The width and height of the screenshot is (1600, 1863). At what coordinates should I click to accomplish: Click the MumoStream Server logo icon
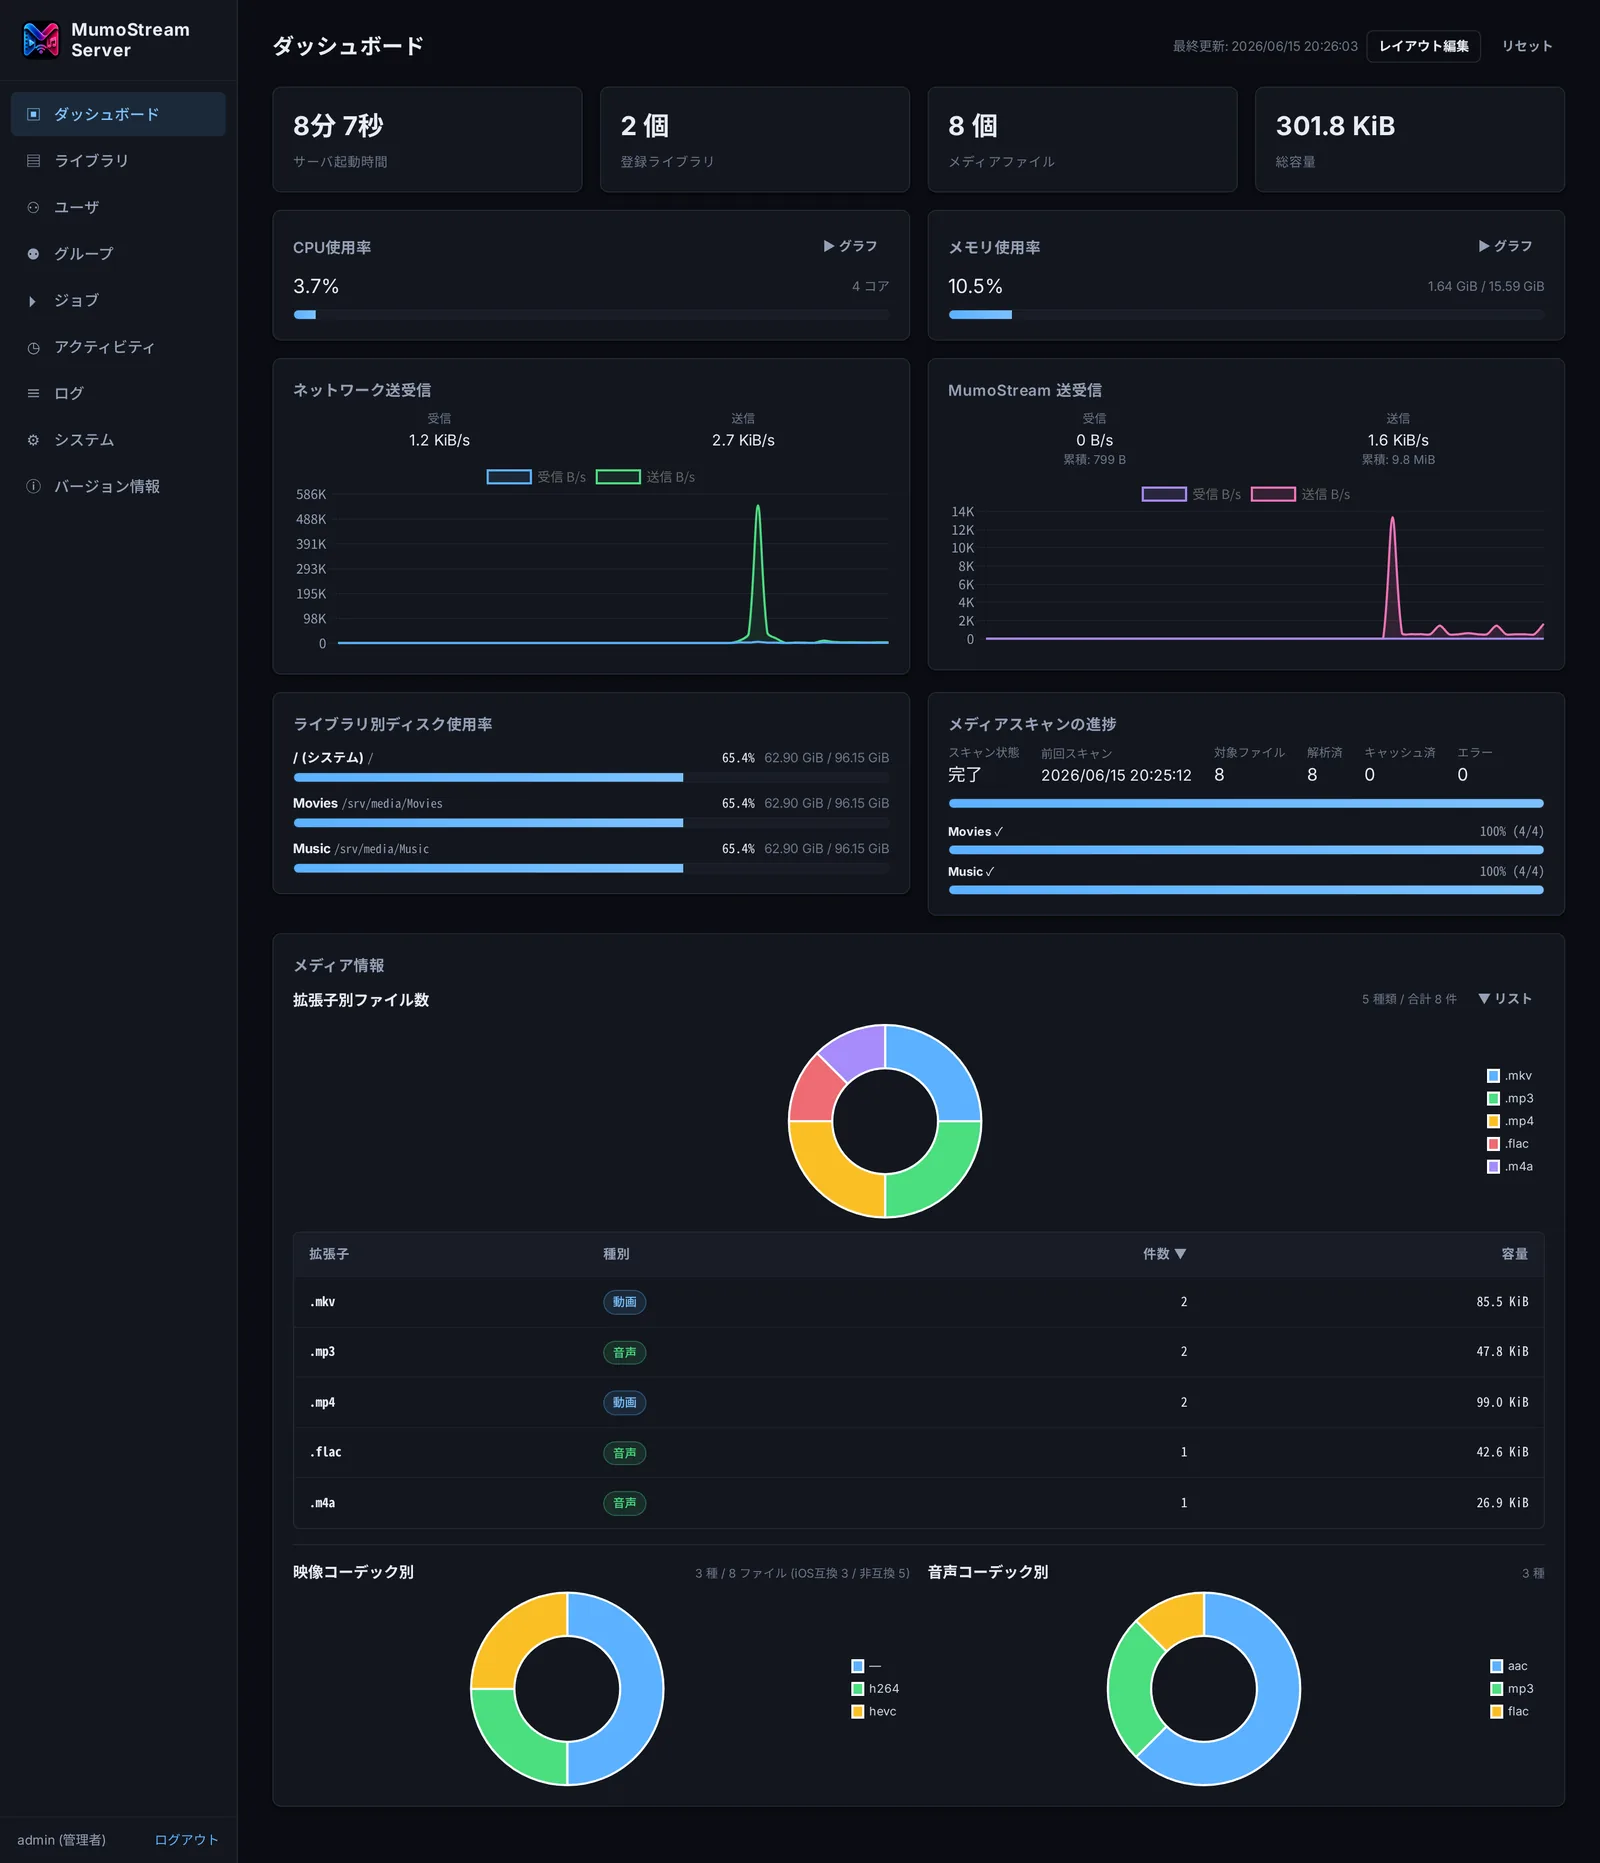click(41, 40)
